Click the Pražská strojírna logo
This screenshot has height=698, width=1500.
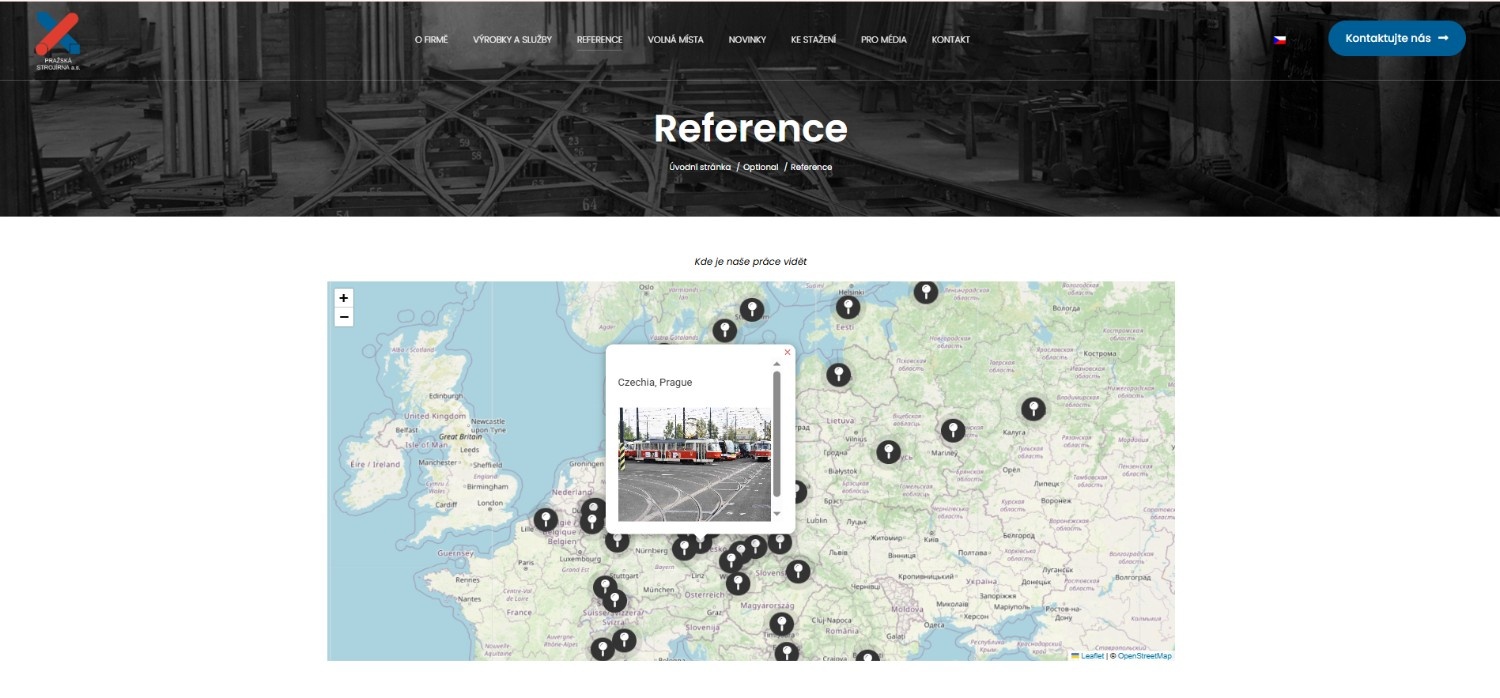coord(58,40)
